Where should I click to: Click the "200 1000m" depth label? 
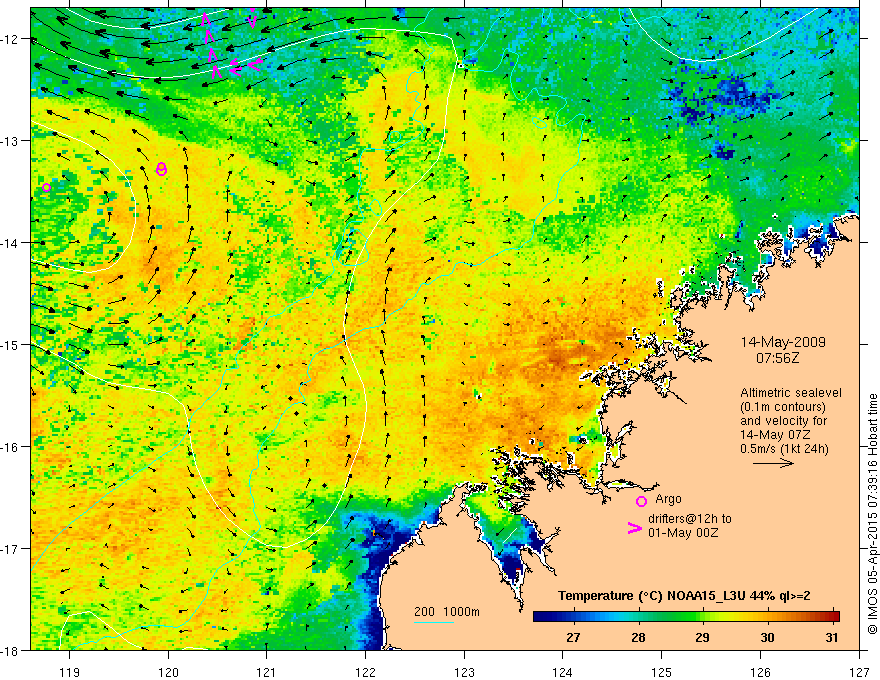pyautogui.click(x=447, y=612)
